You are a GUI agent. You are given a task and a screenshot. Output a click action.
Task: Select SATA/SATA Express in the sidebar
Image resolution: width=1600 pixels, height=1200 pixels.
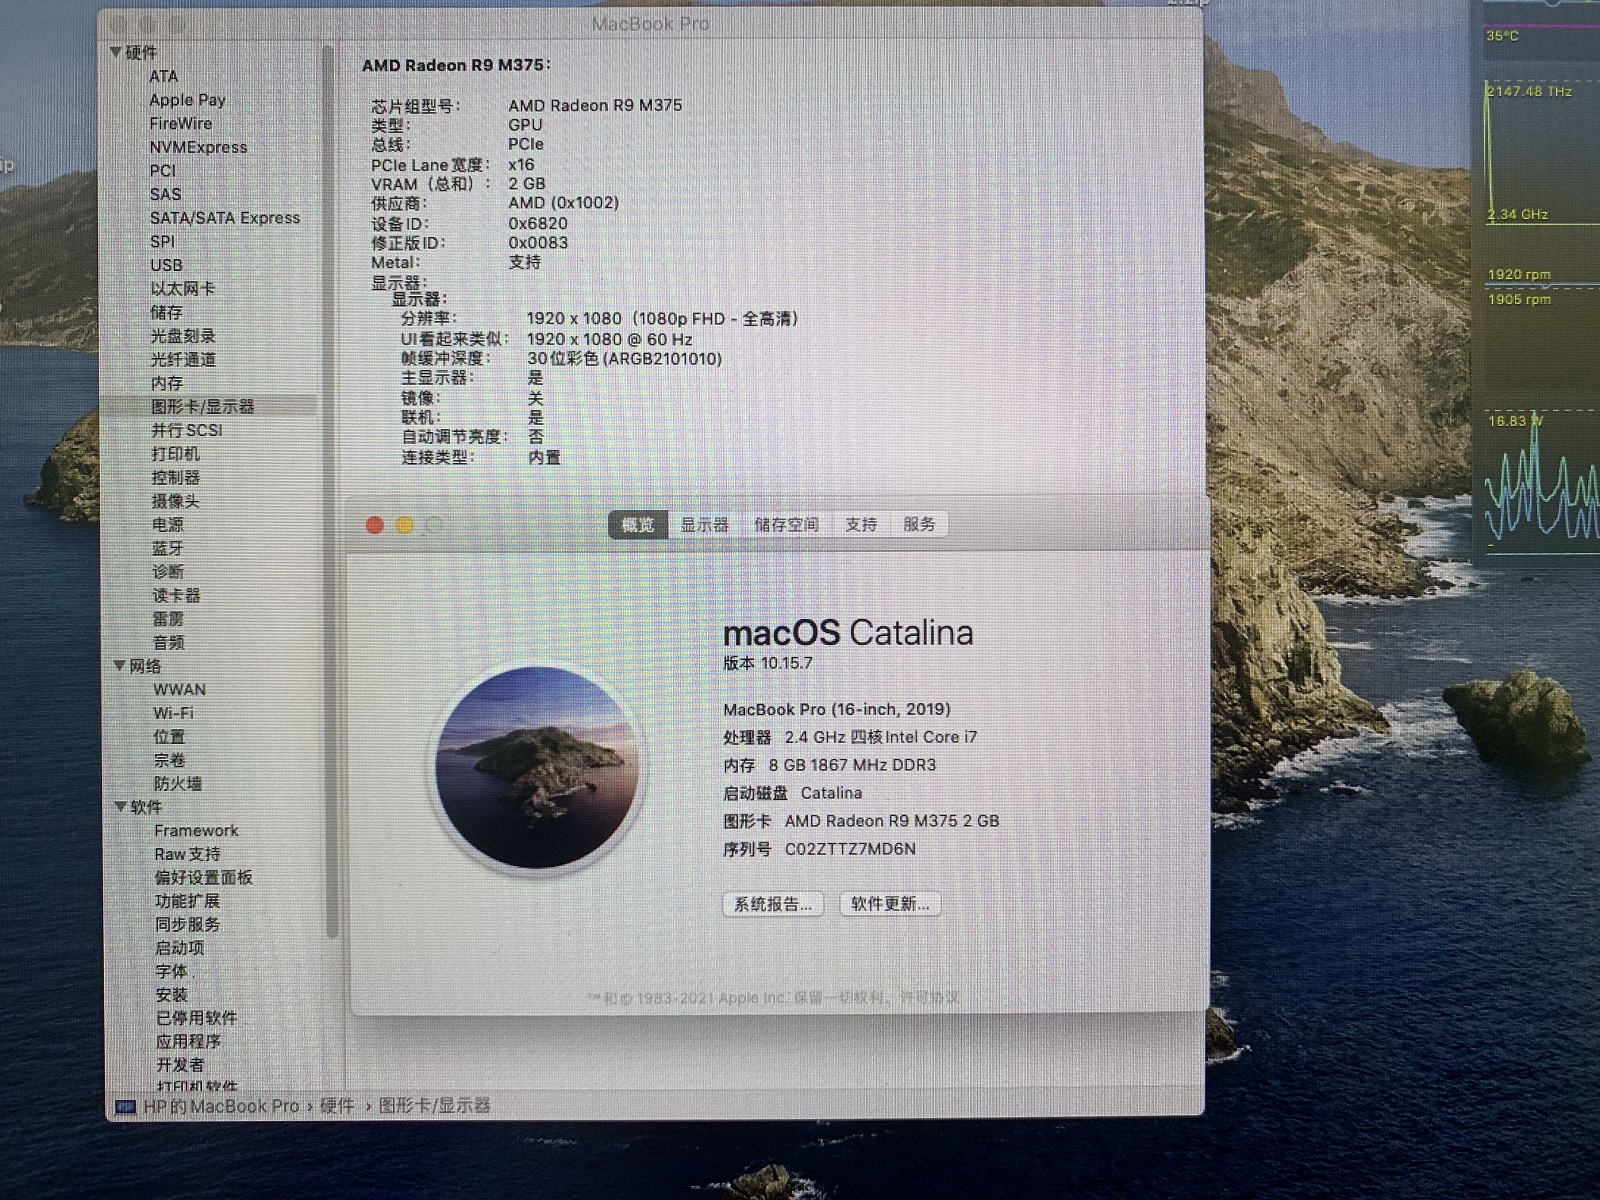tap(225, 217)
